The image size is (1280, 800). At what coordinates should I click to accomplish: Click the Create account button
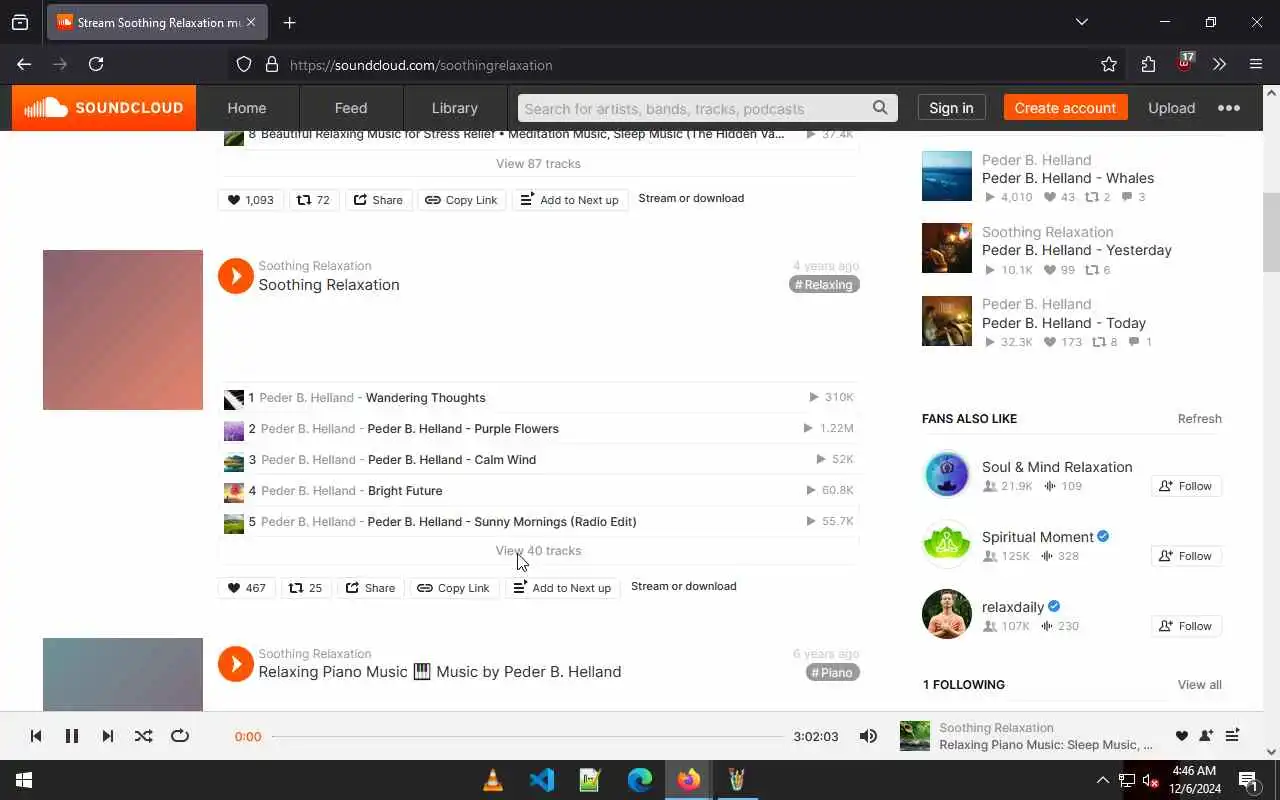1065,108
